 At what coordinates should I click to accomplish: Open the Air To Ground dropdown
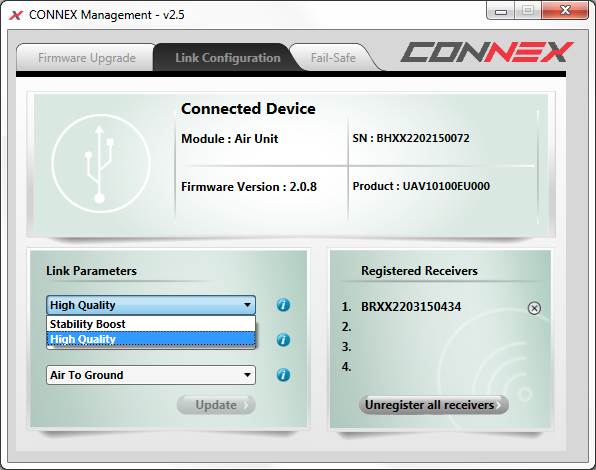(151, 375)
